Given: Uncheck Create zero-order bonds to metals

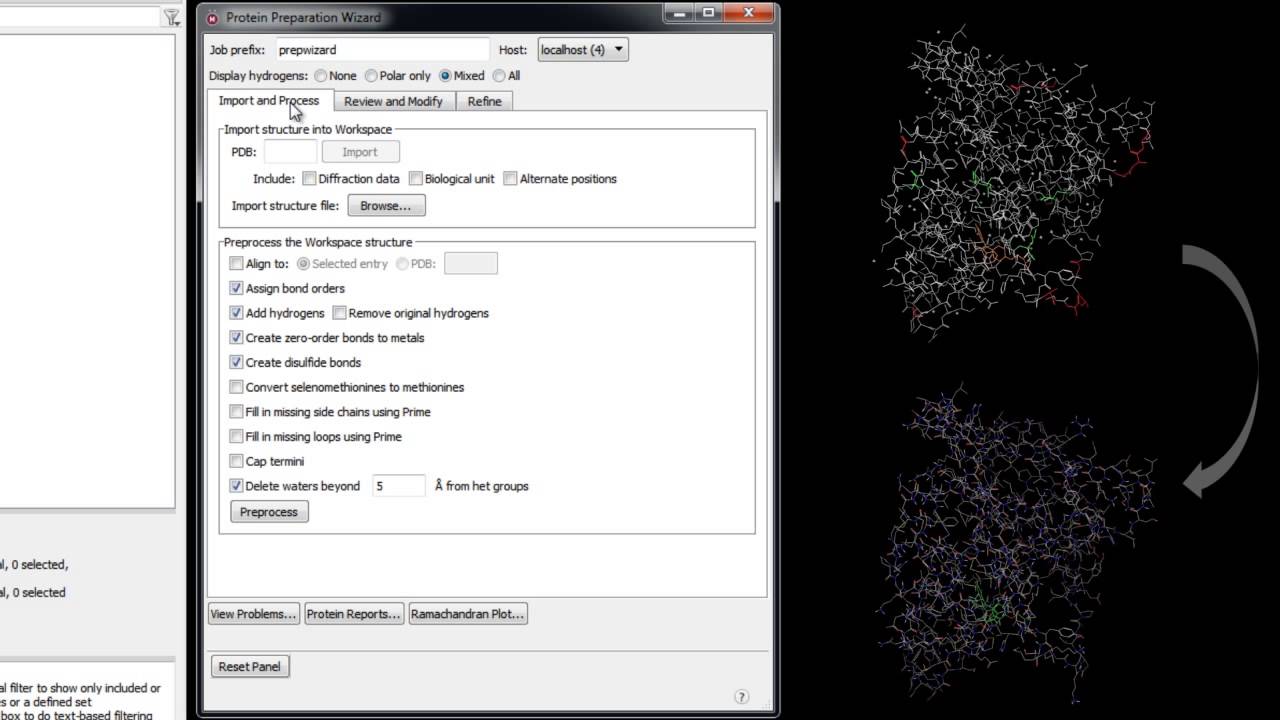Looking at the screenshot, I should (236, 338).
